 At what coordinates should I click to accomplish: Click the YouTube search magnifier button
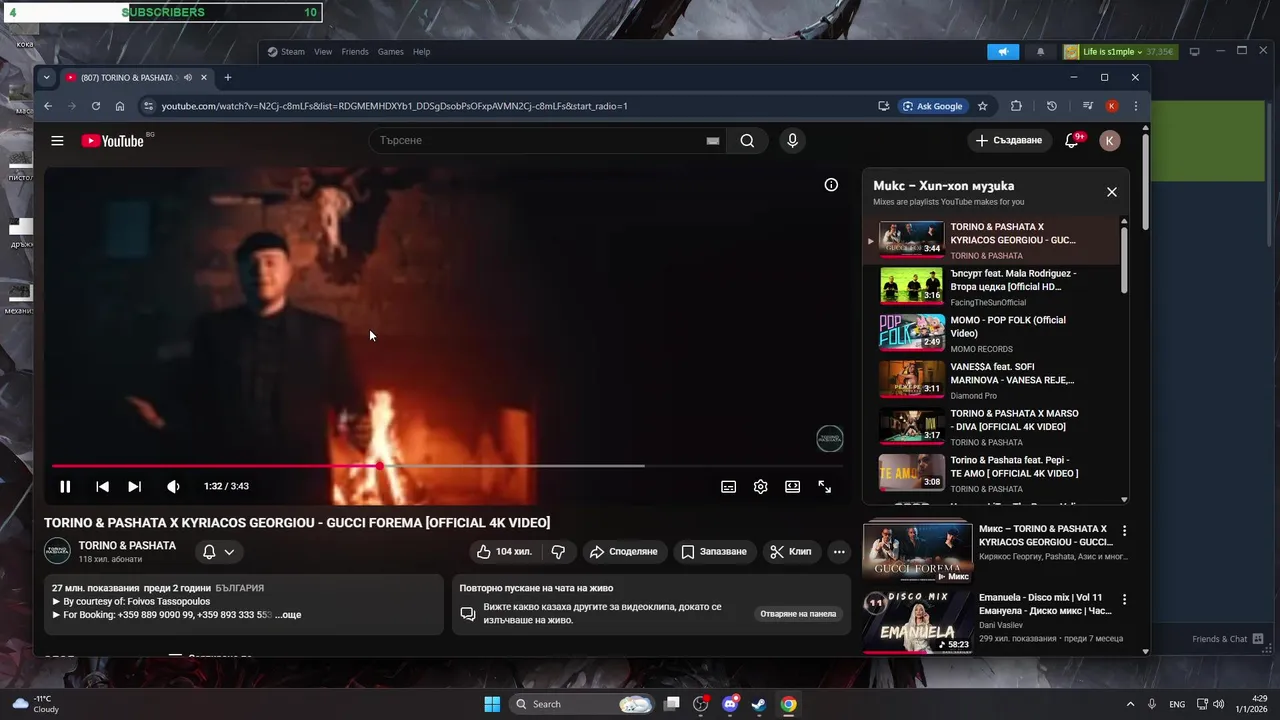pos(747,141)
